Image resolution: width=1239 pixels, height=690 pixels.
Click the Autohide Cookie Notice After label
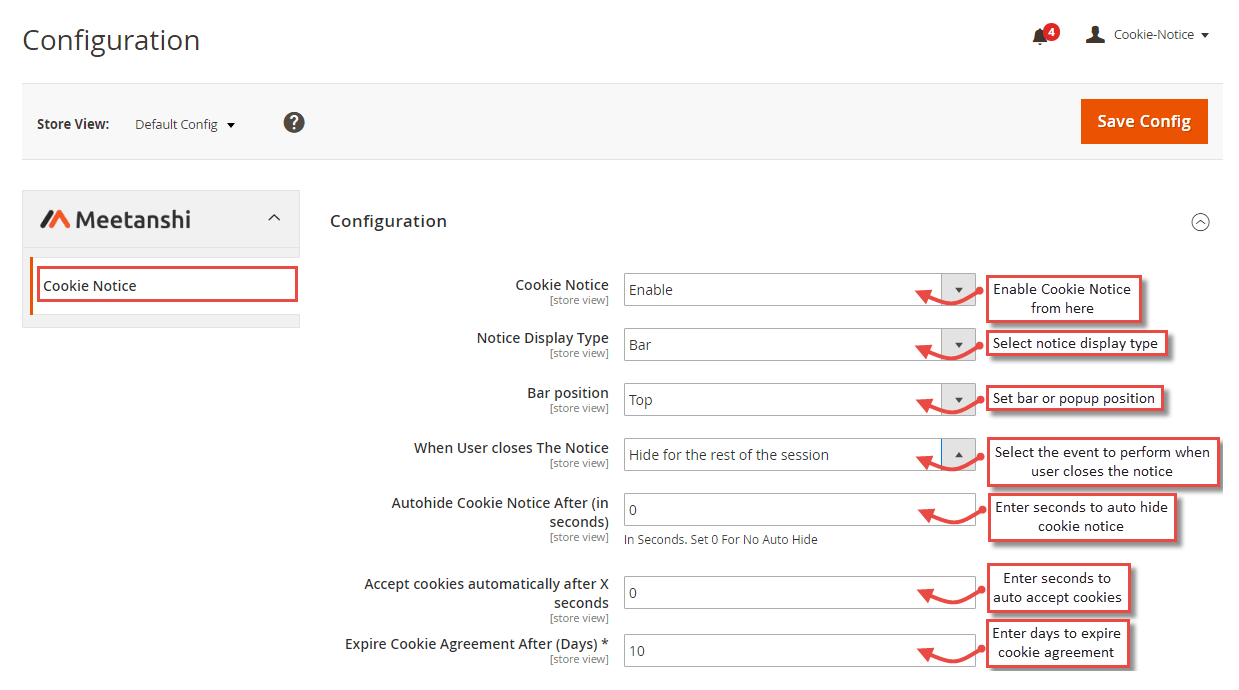coord(500,512)
